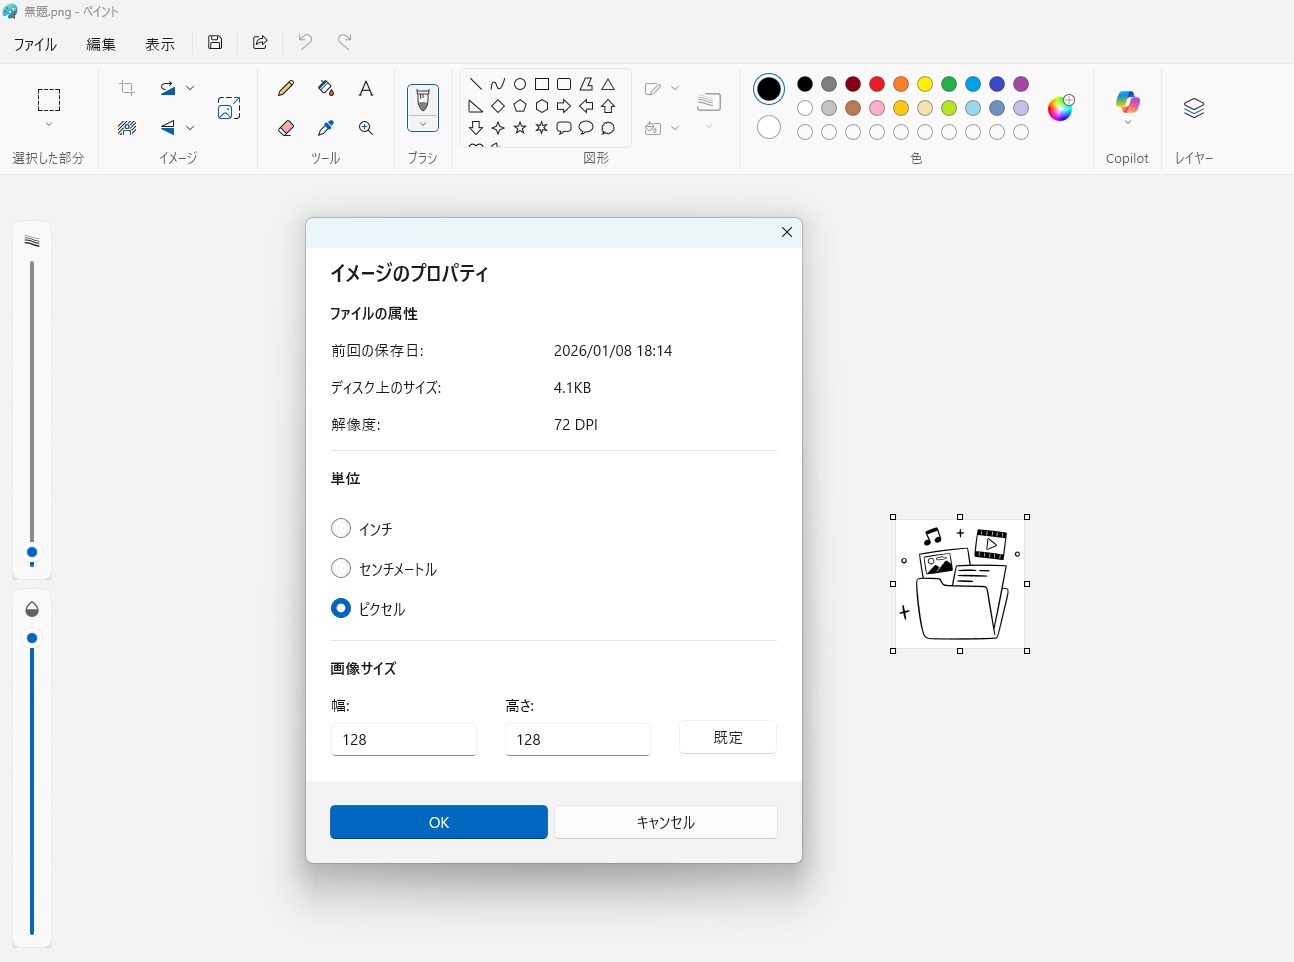Expand the shape fill dropdown

(x=675, y=128)
